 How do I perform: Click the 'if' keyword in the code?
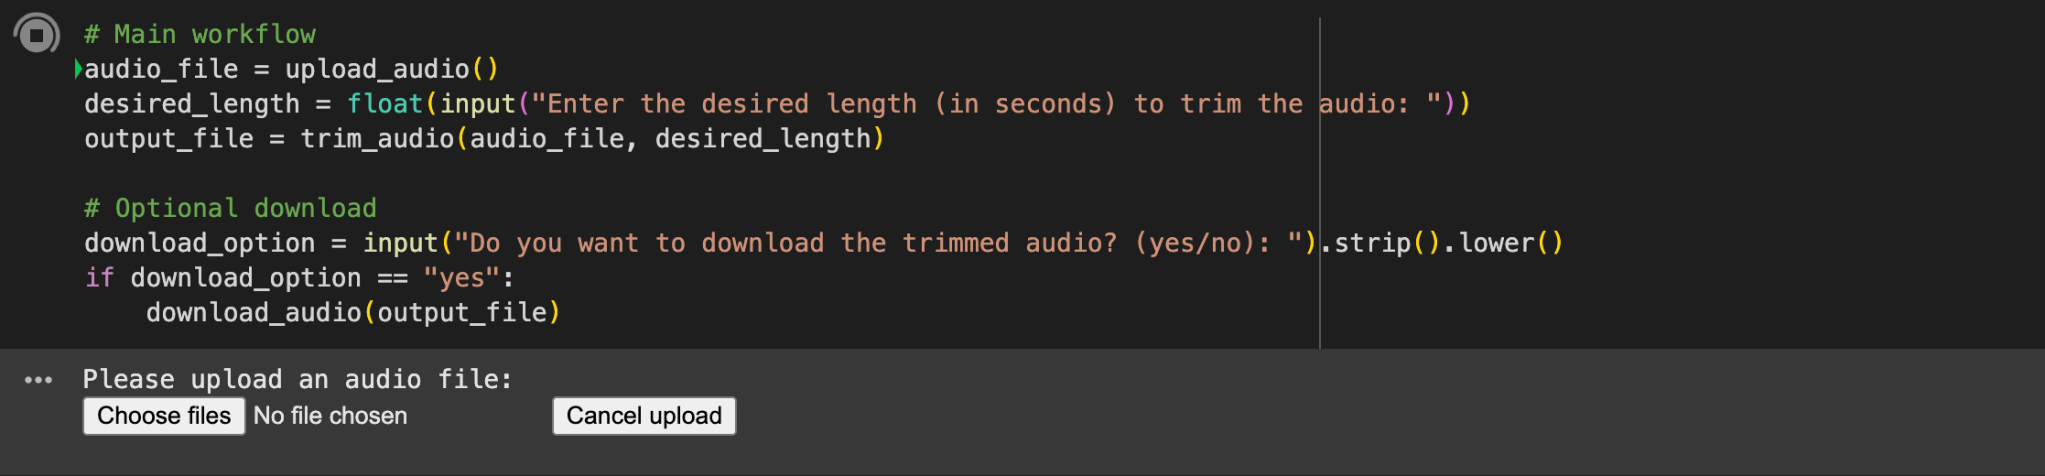(99, 278)
